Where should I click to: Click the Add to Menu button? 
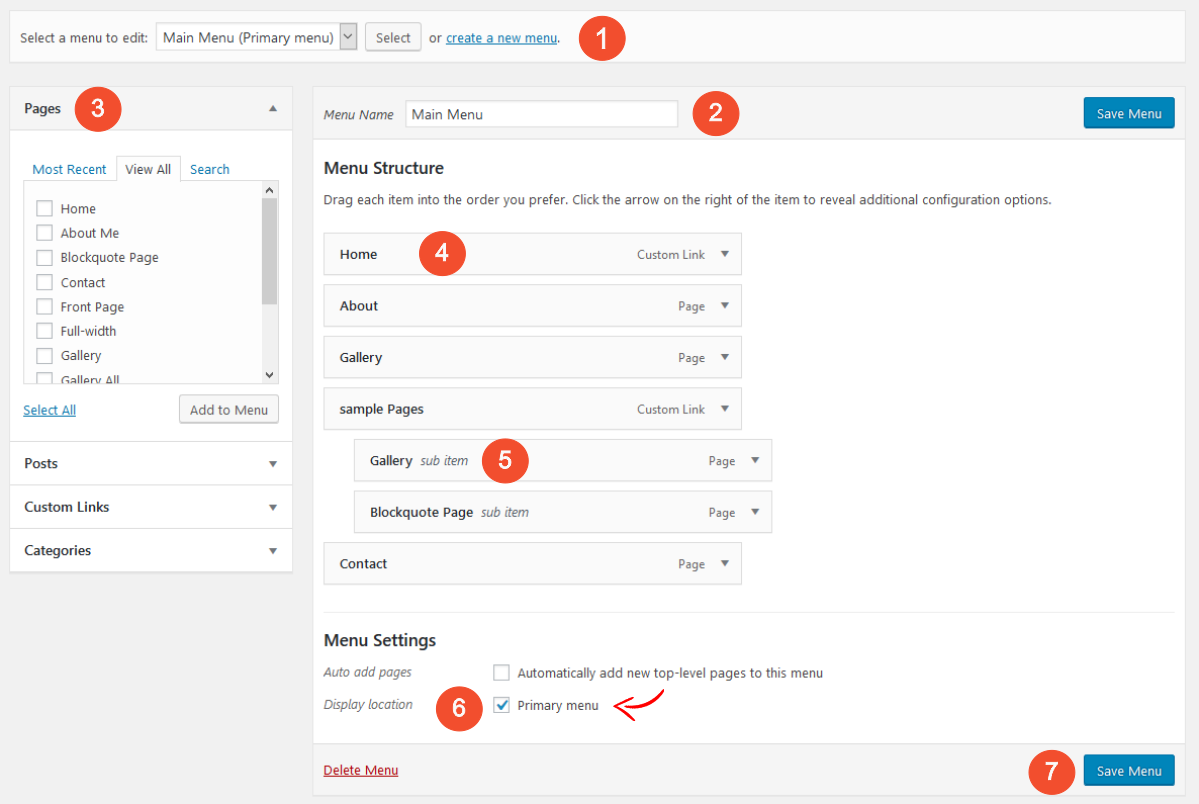pos(229,409)
